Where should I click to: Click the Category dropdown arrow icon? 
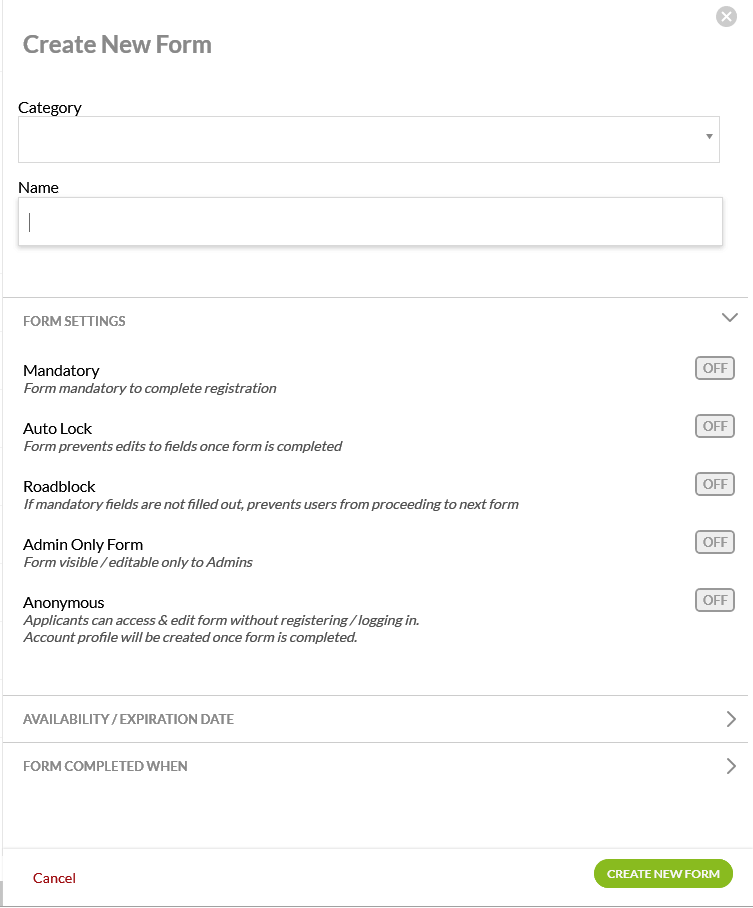(708, 136)
